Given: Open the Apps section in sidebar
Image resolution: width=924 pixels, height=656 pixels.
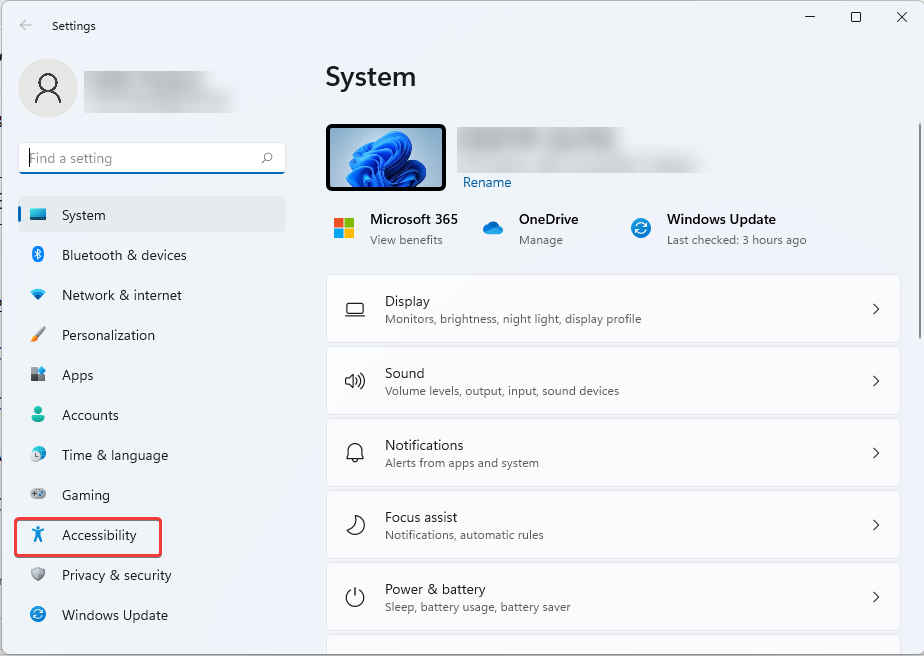Looking at the screenshot, I should pyautogui.click(x=78, y=375).
